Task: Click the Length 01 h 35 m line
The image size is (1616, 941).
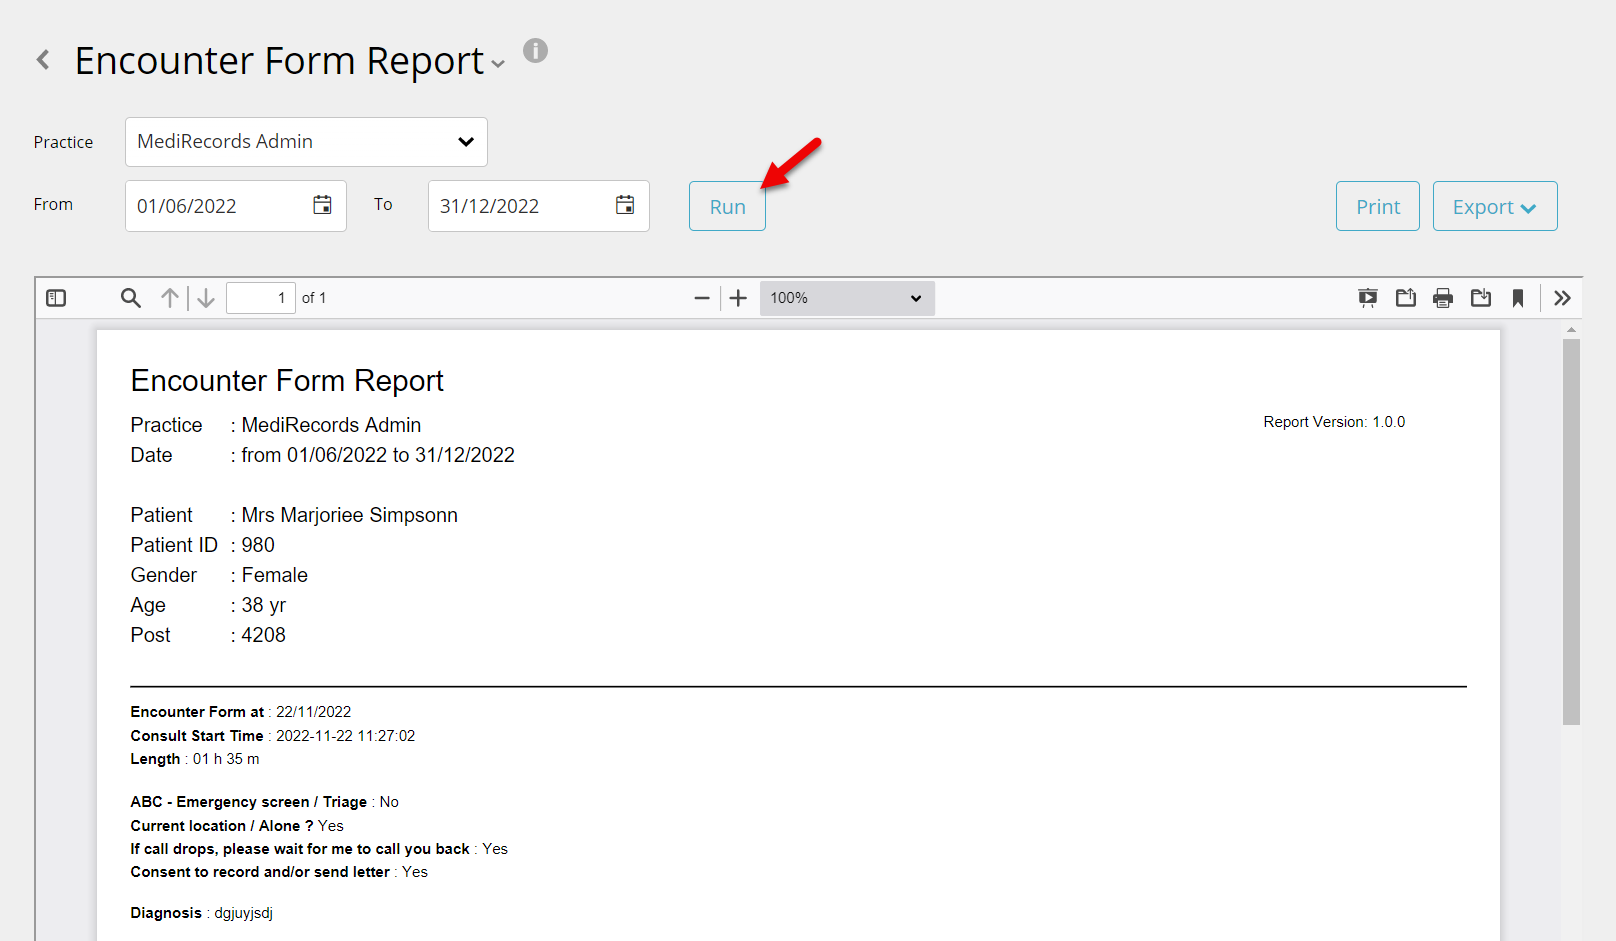Action: 195,759
